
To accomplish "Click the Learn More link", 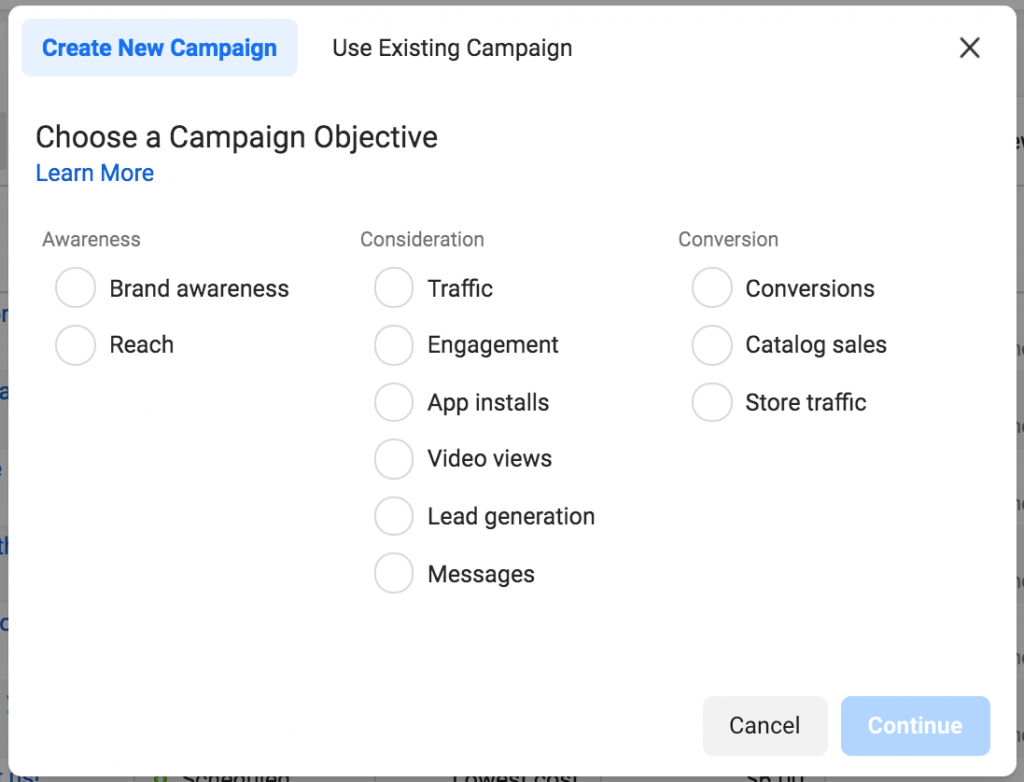I will (95, 173).
